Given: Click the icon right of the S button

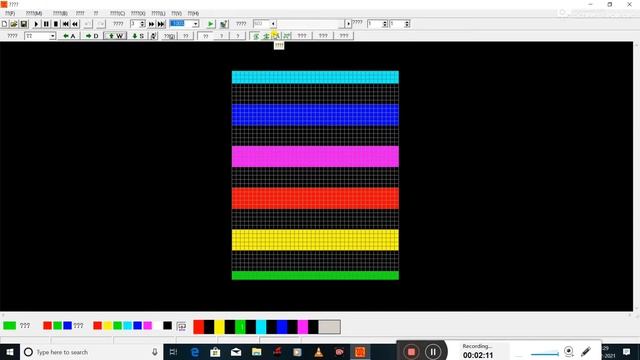Looking at the screenshot, I should point(153,36).
